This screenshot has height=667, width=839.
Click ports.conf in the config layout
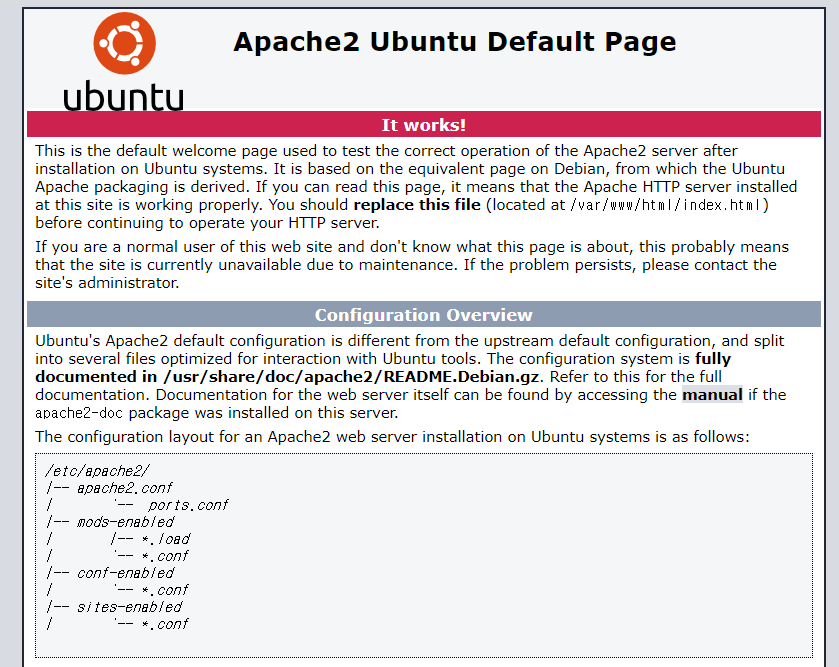point(188,505)
